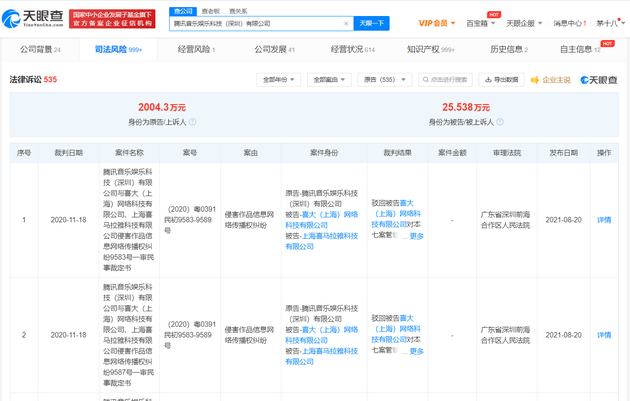Click the Tianyancha watermark logo at right
The image size is (630, 401).
coord(599,80)
